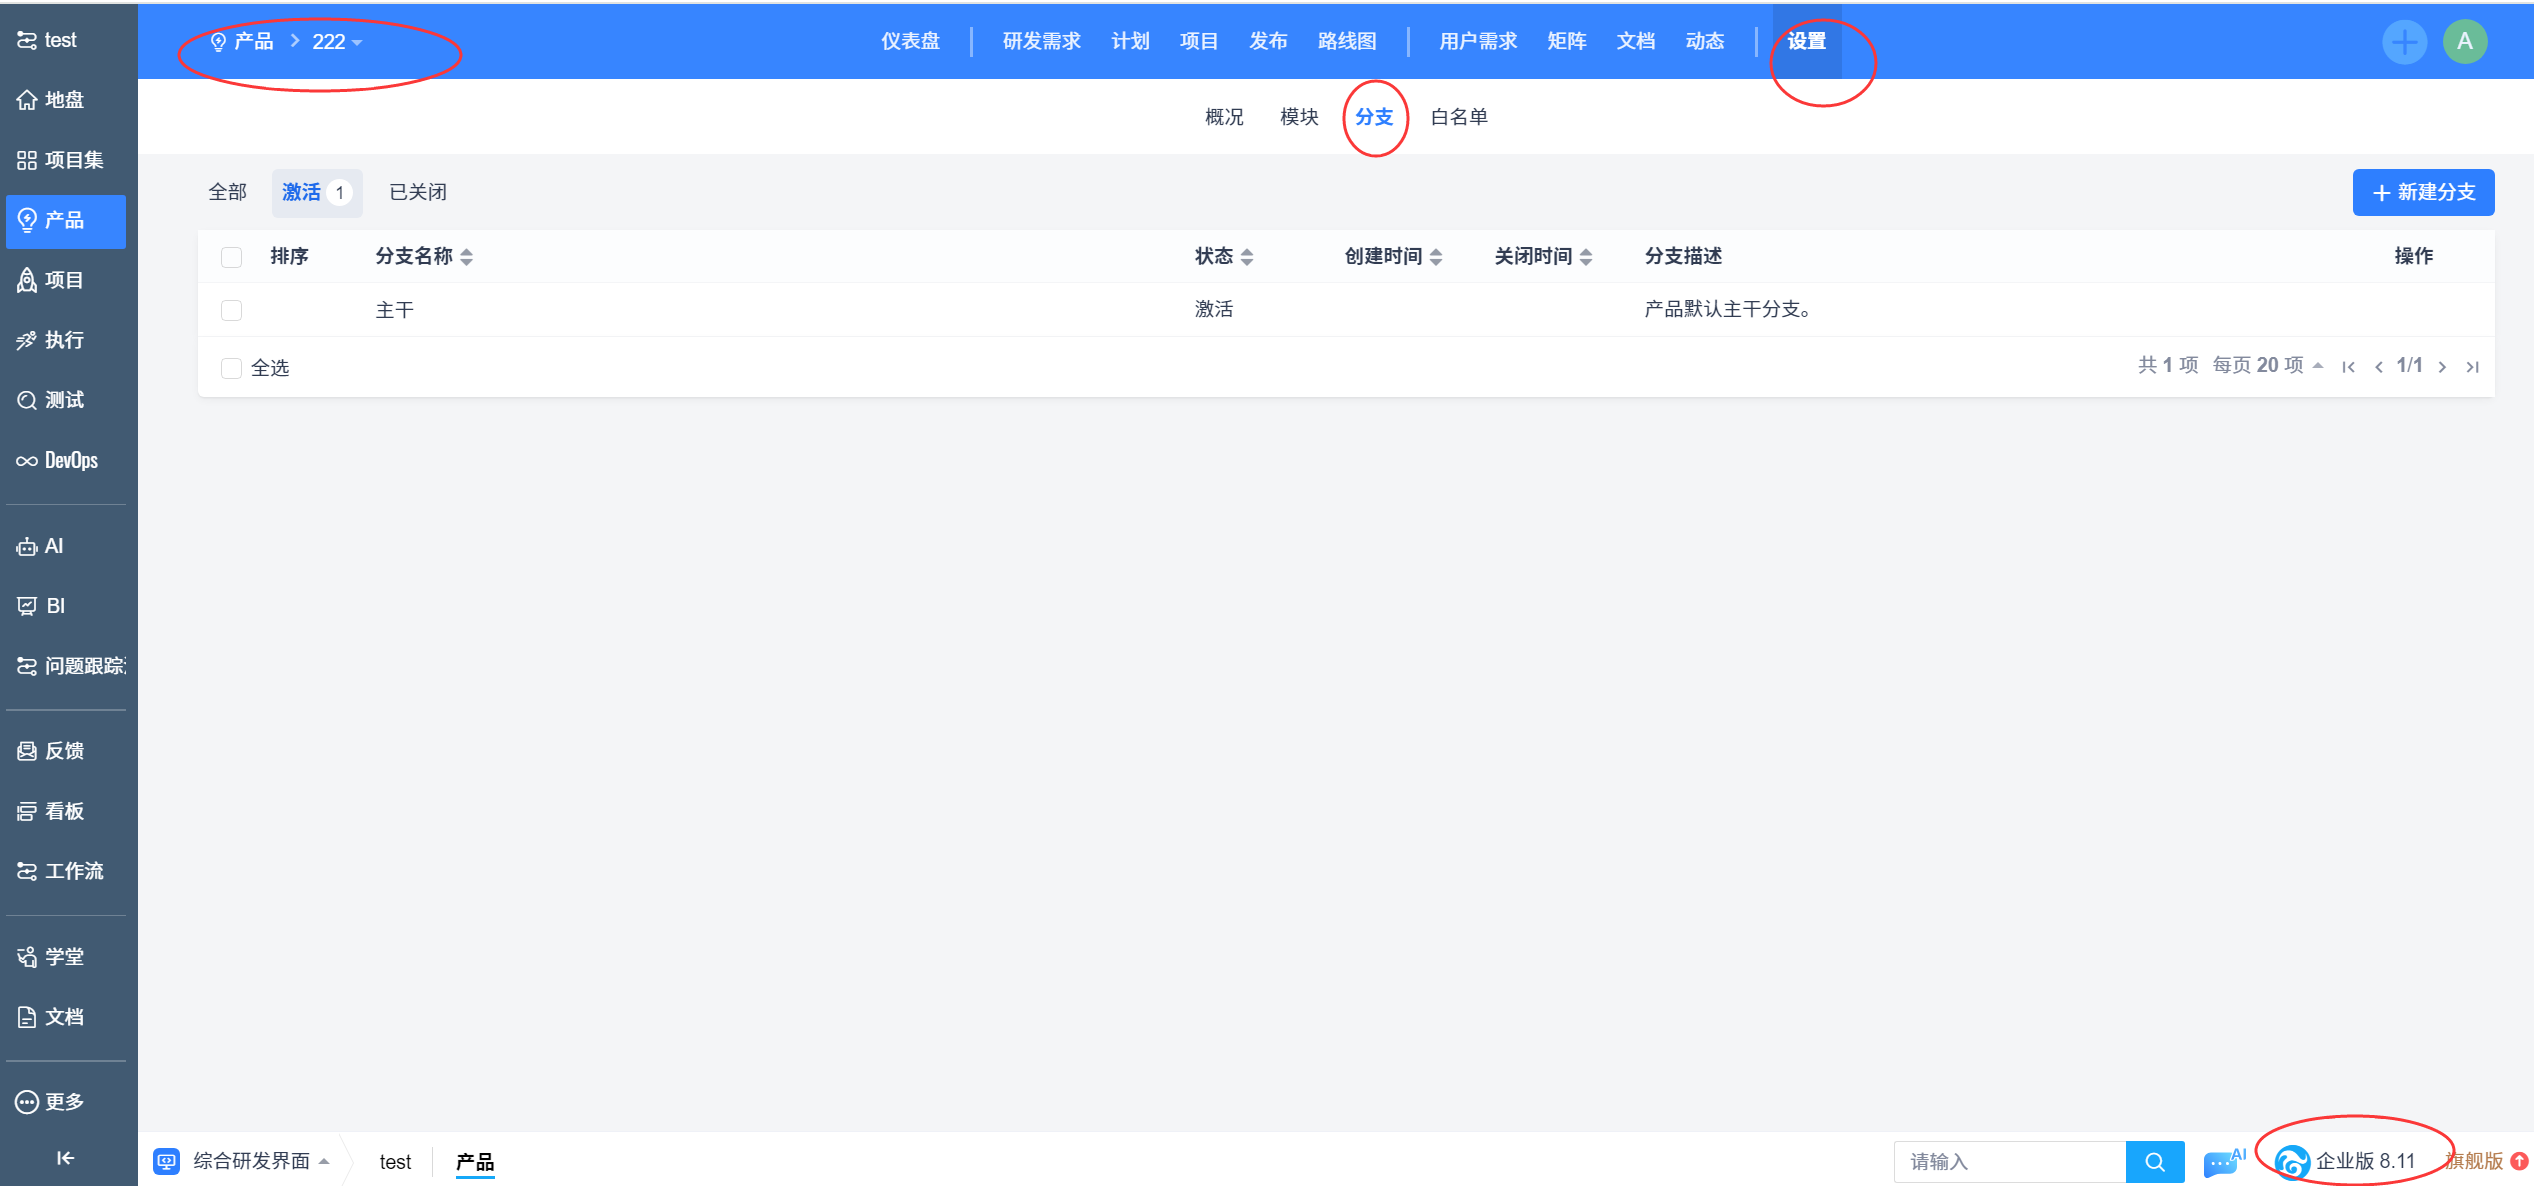Toggle the 全选 select-all checkbox
The width and height of the screenshot is (2534, 1186).
point(231,368)
